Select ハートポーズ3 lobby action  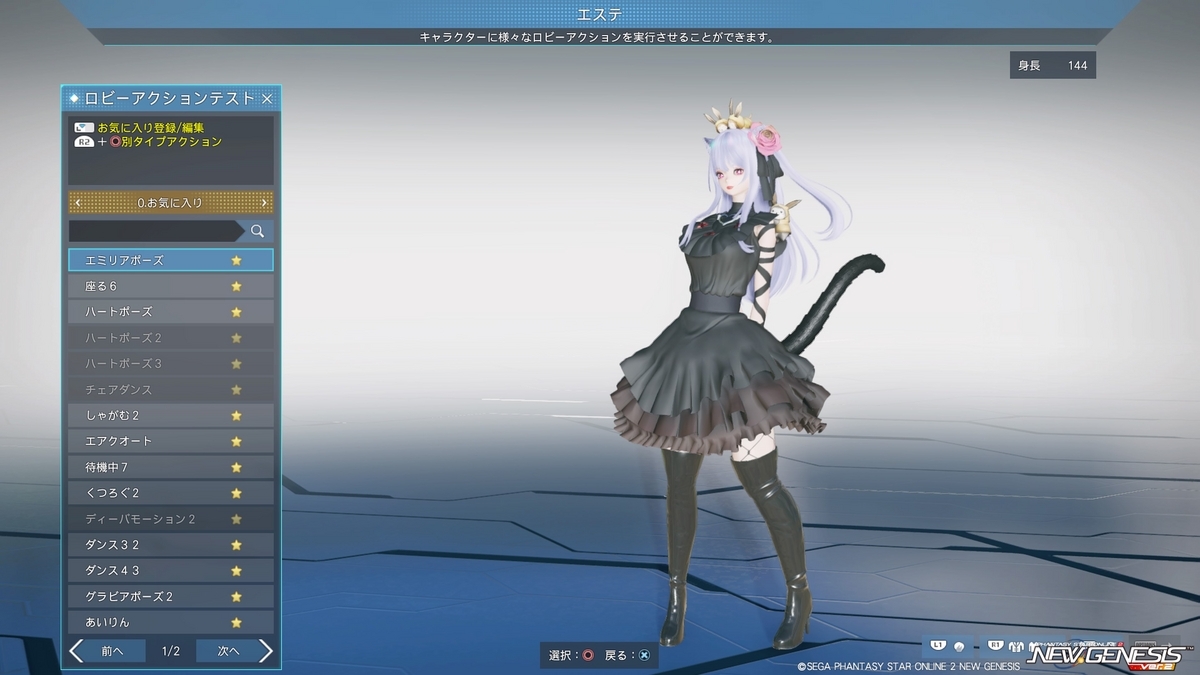[x=171, y=364]
